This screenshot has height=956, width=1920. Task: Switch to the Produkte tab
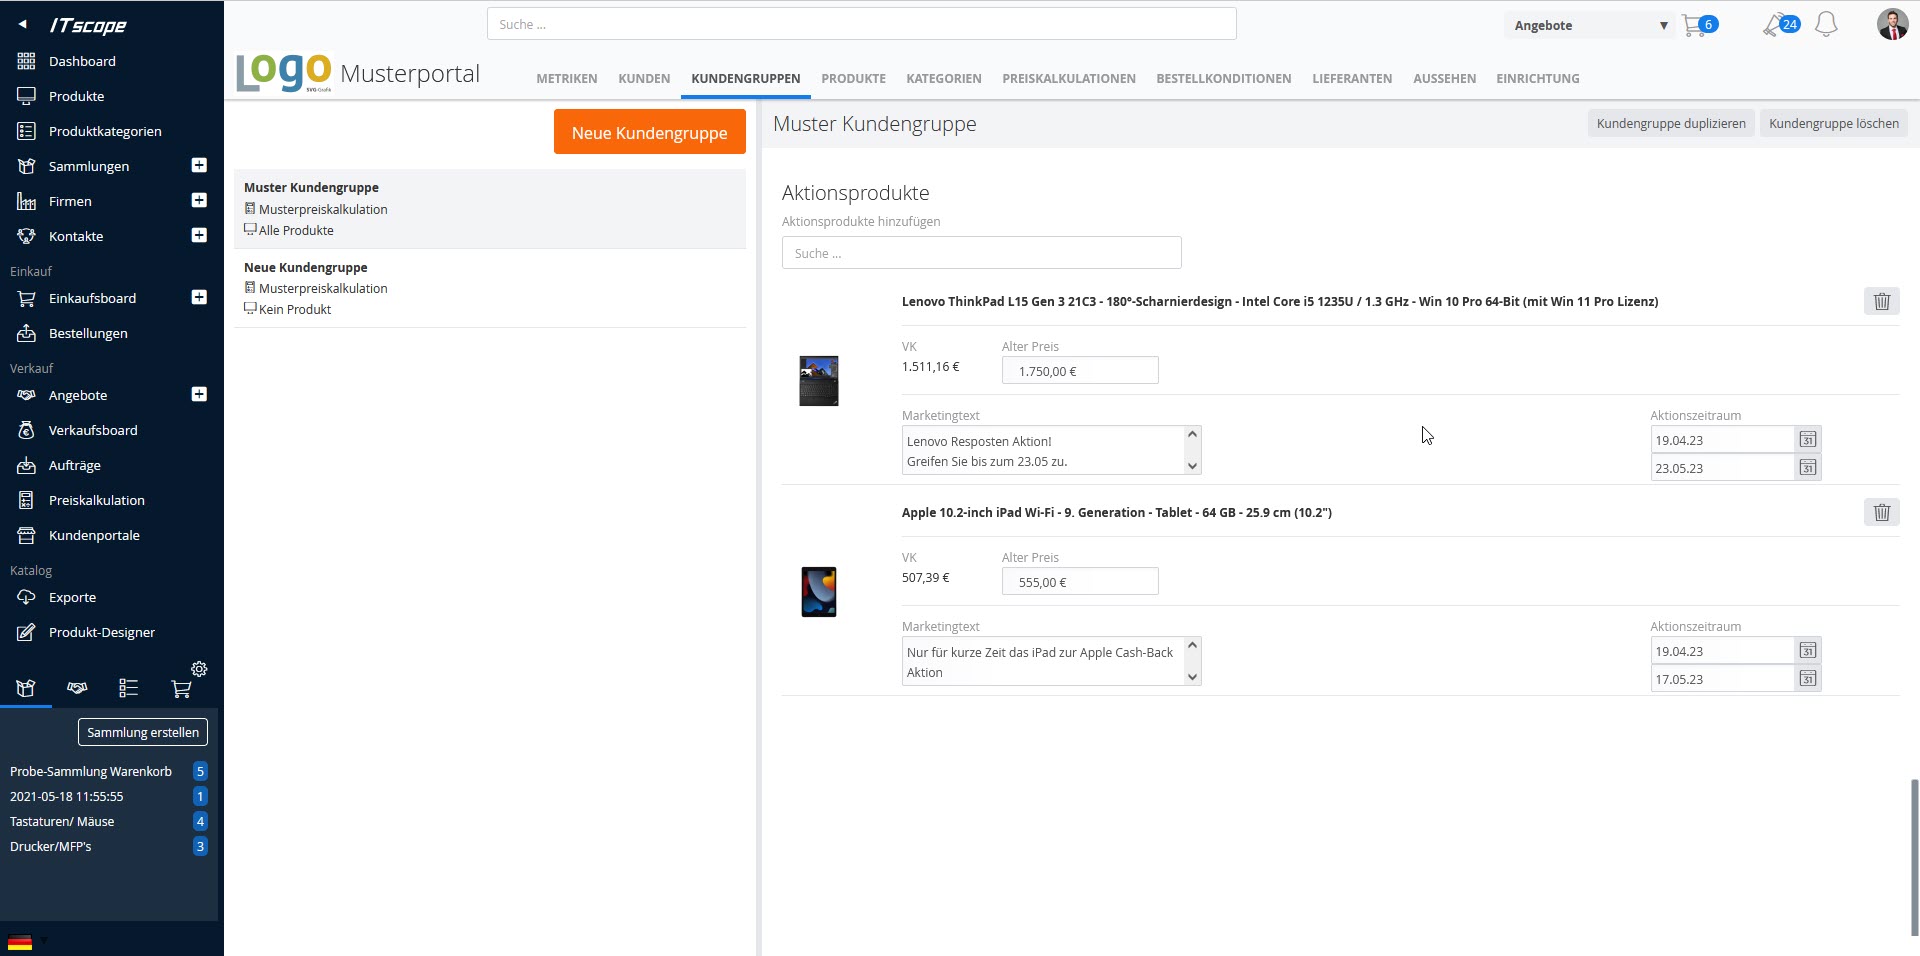coord(853,78)
